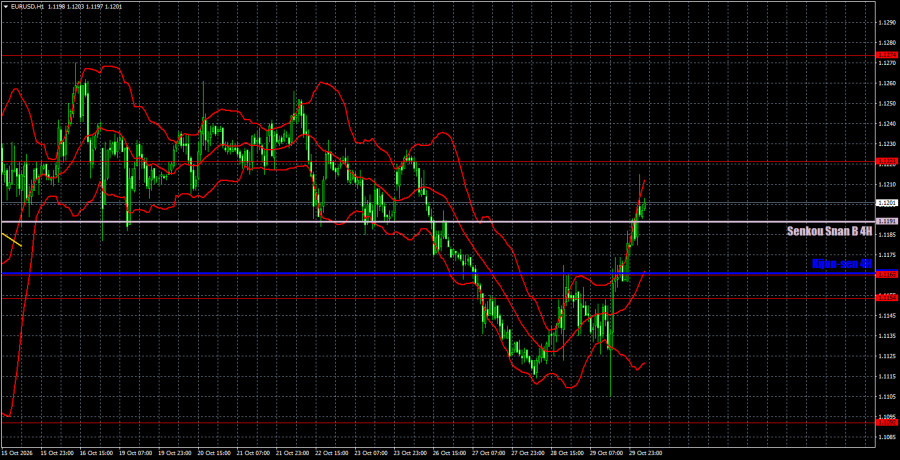Click the 15 Oct 23:00 time label

(55, 453)
